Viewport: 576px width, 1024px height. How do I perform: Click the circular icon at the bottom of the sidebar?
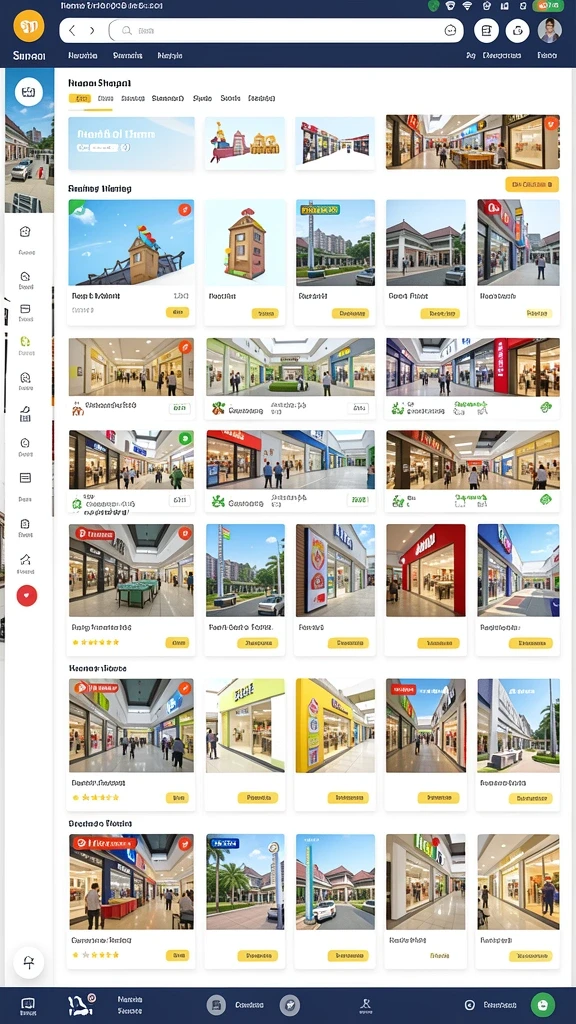29,962
